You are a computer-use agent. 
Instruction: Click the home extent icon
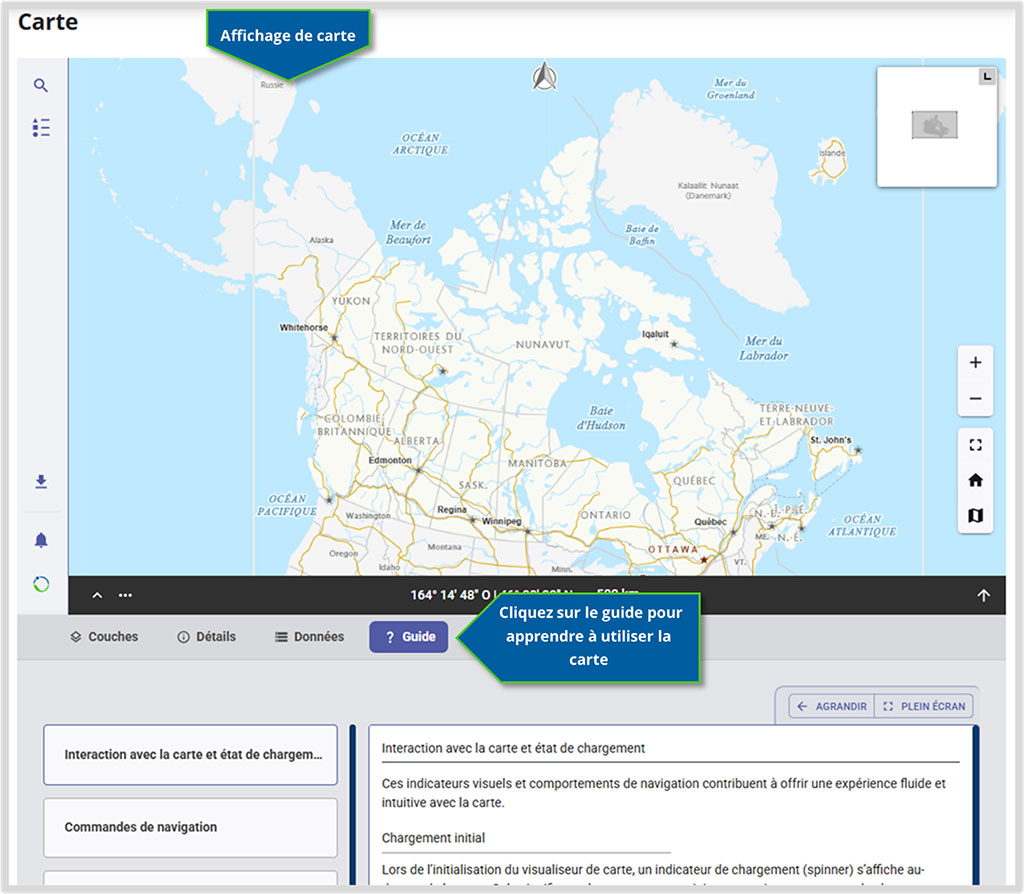click(x=975, y=479)
